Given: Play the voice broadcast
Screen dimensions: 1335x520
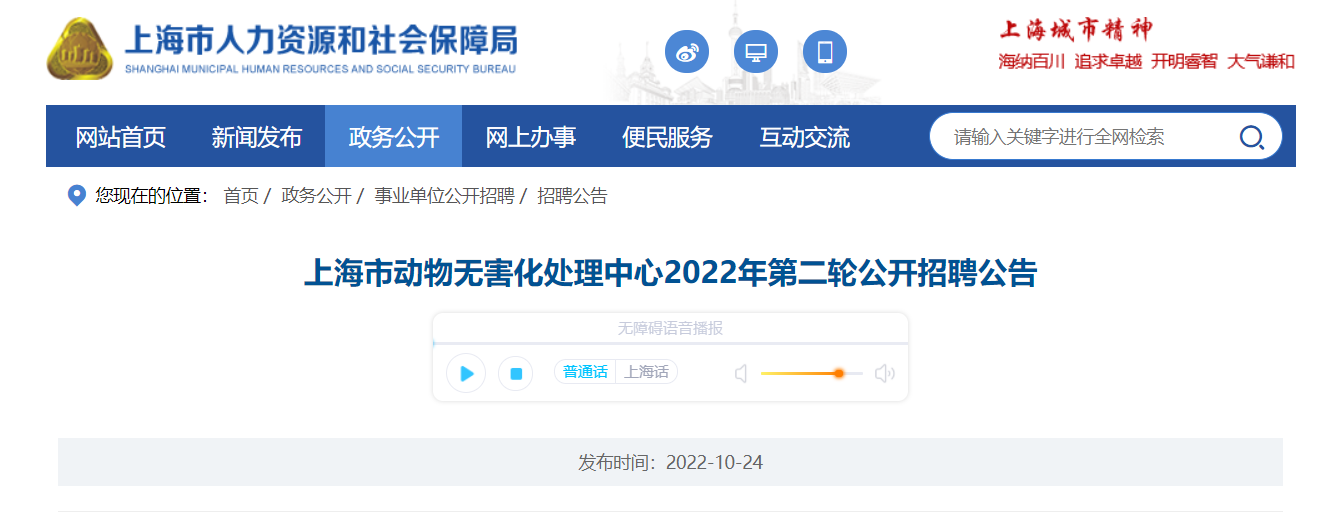Looking at the screenshot, I should [466, 373].
